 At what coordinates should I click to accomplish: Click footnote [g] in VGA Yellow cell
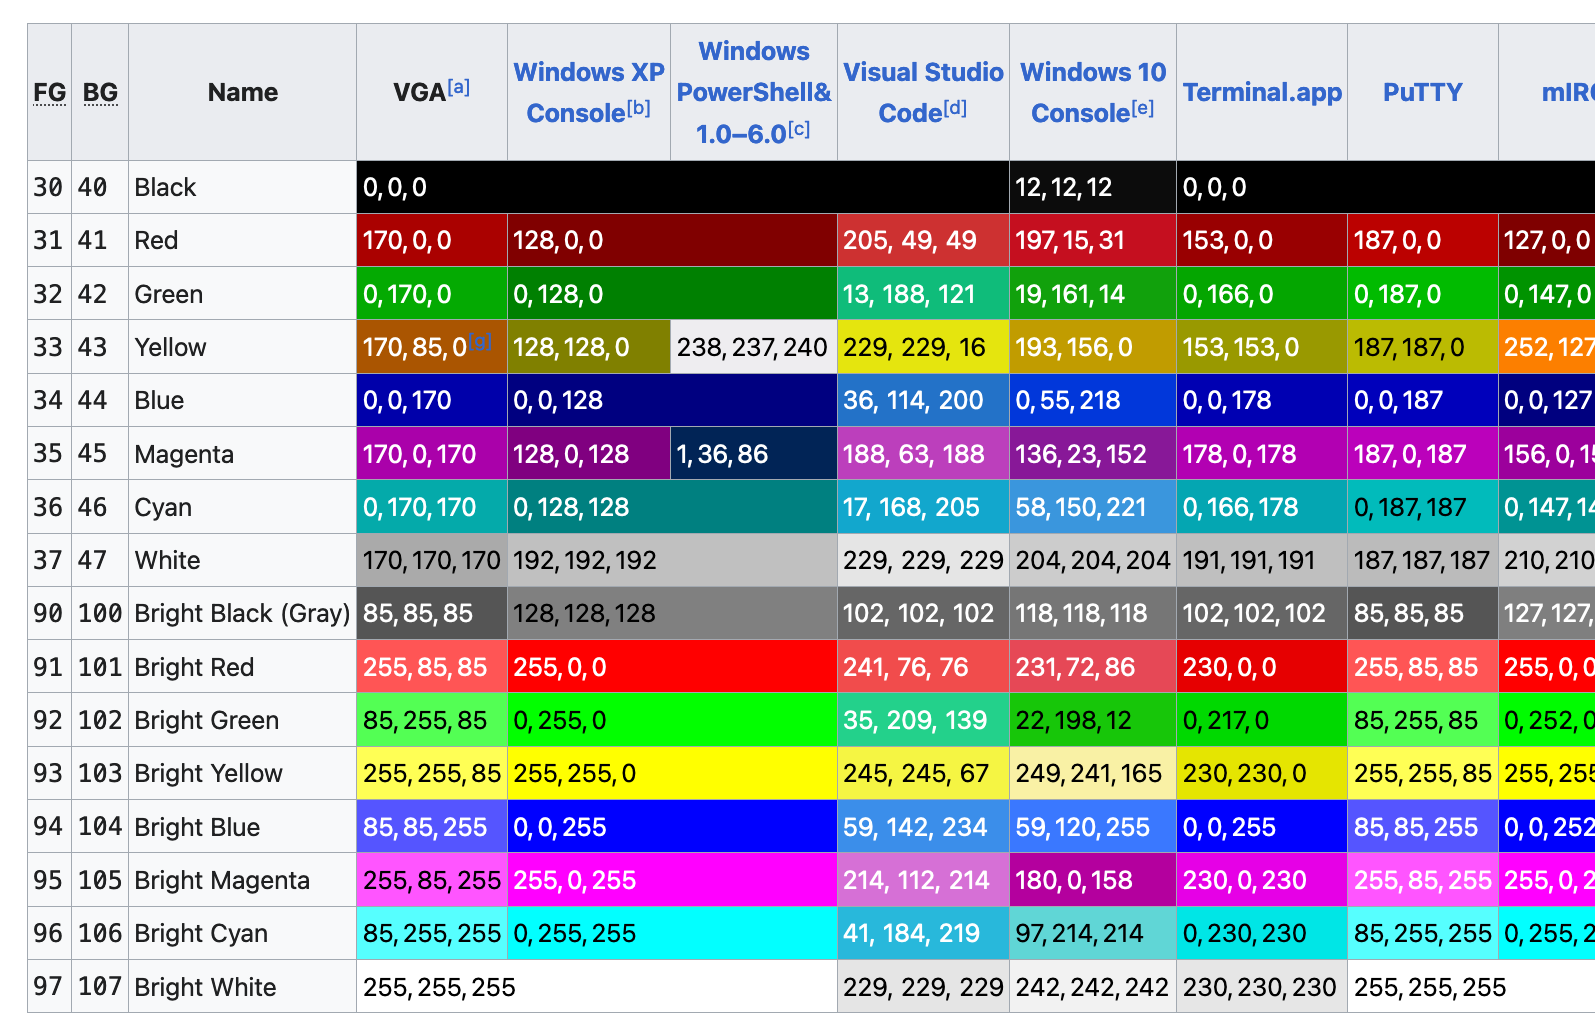pyautogui.click(x=481, y=342)
